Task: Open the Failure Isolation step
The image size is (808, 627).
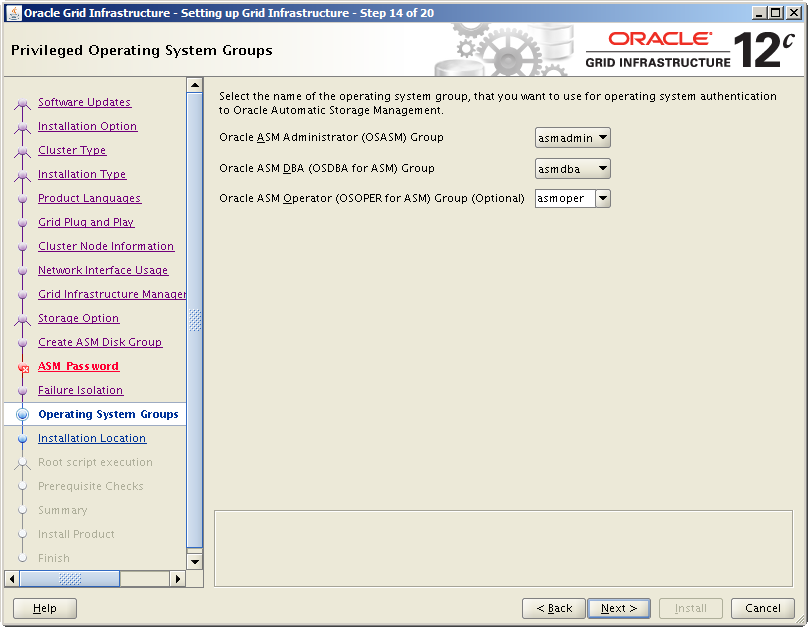Action: point(80,390)
